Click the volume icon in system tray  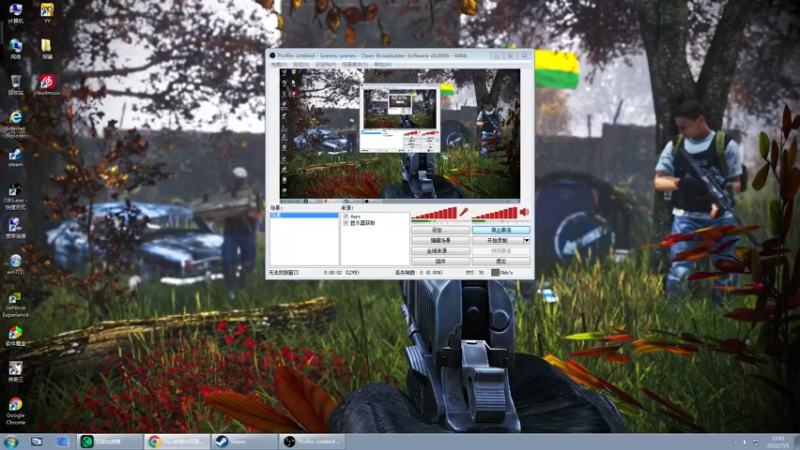coord(744,442)
